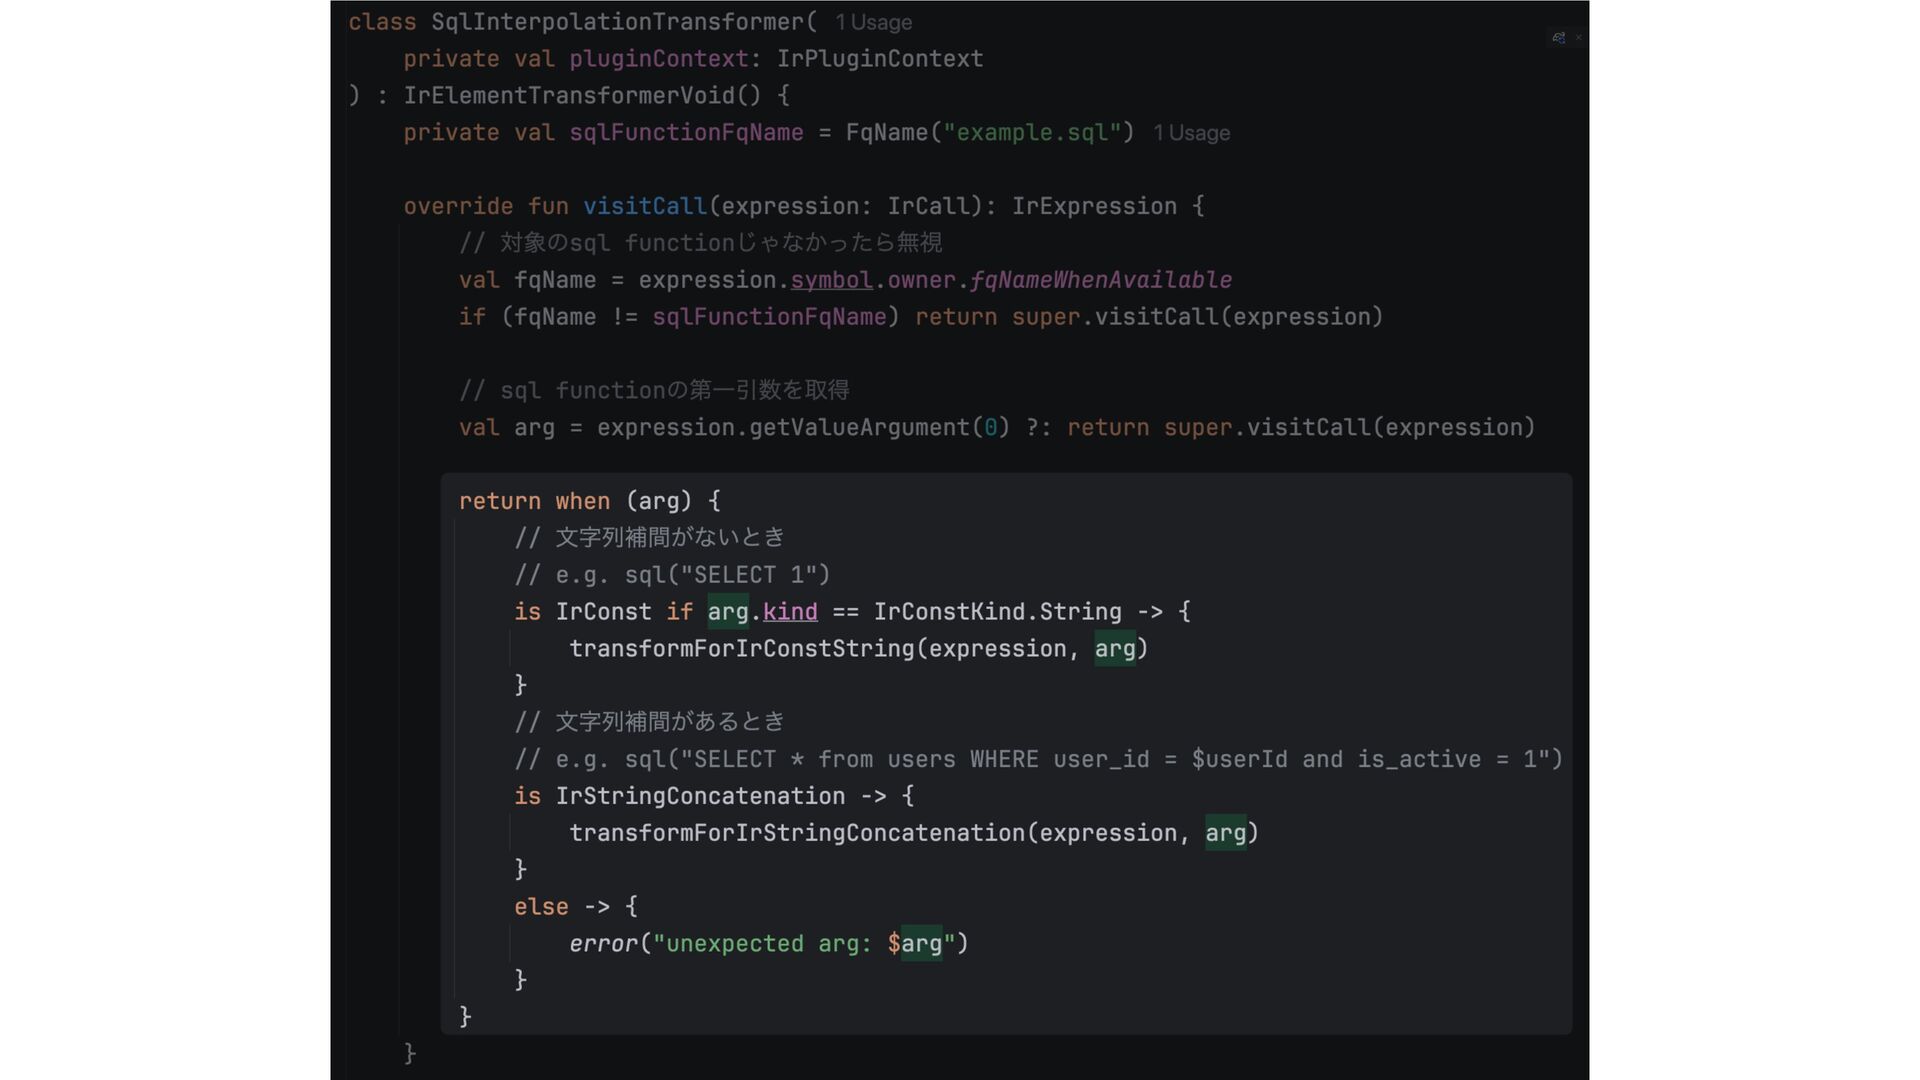Click the error function call in else branch

[x=602, y=944]
